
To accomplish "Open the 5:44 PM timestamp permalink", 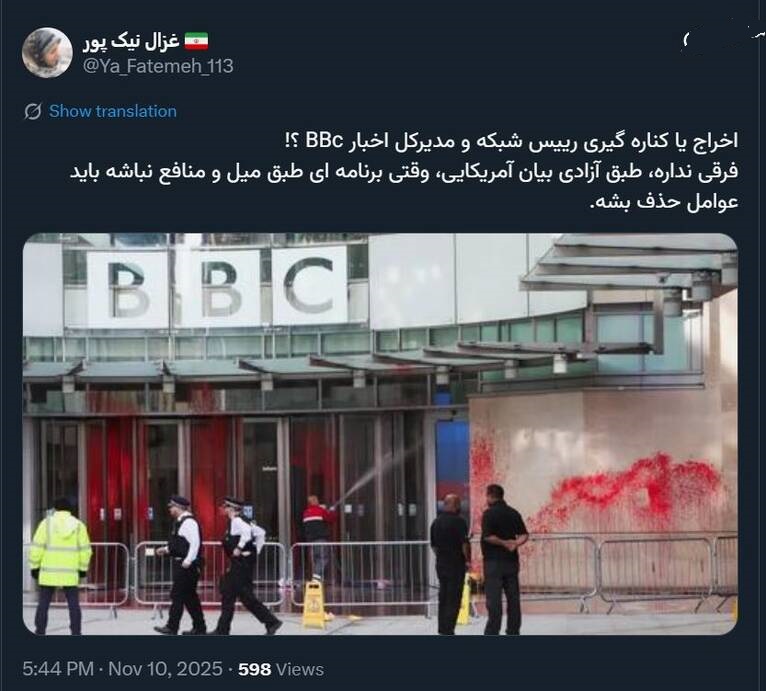I will tap(58, 669).
